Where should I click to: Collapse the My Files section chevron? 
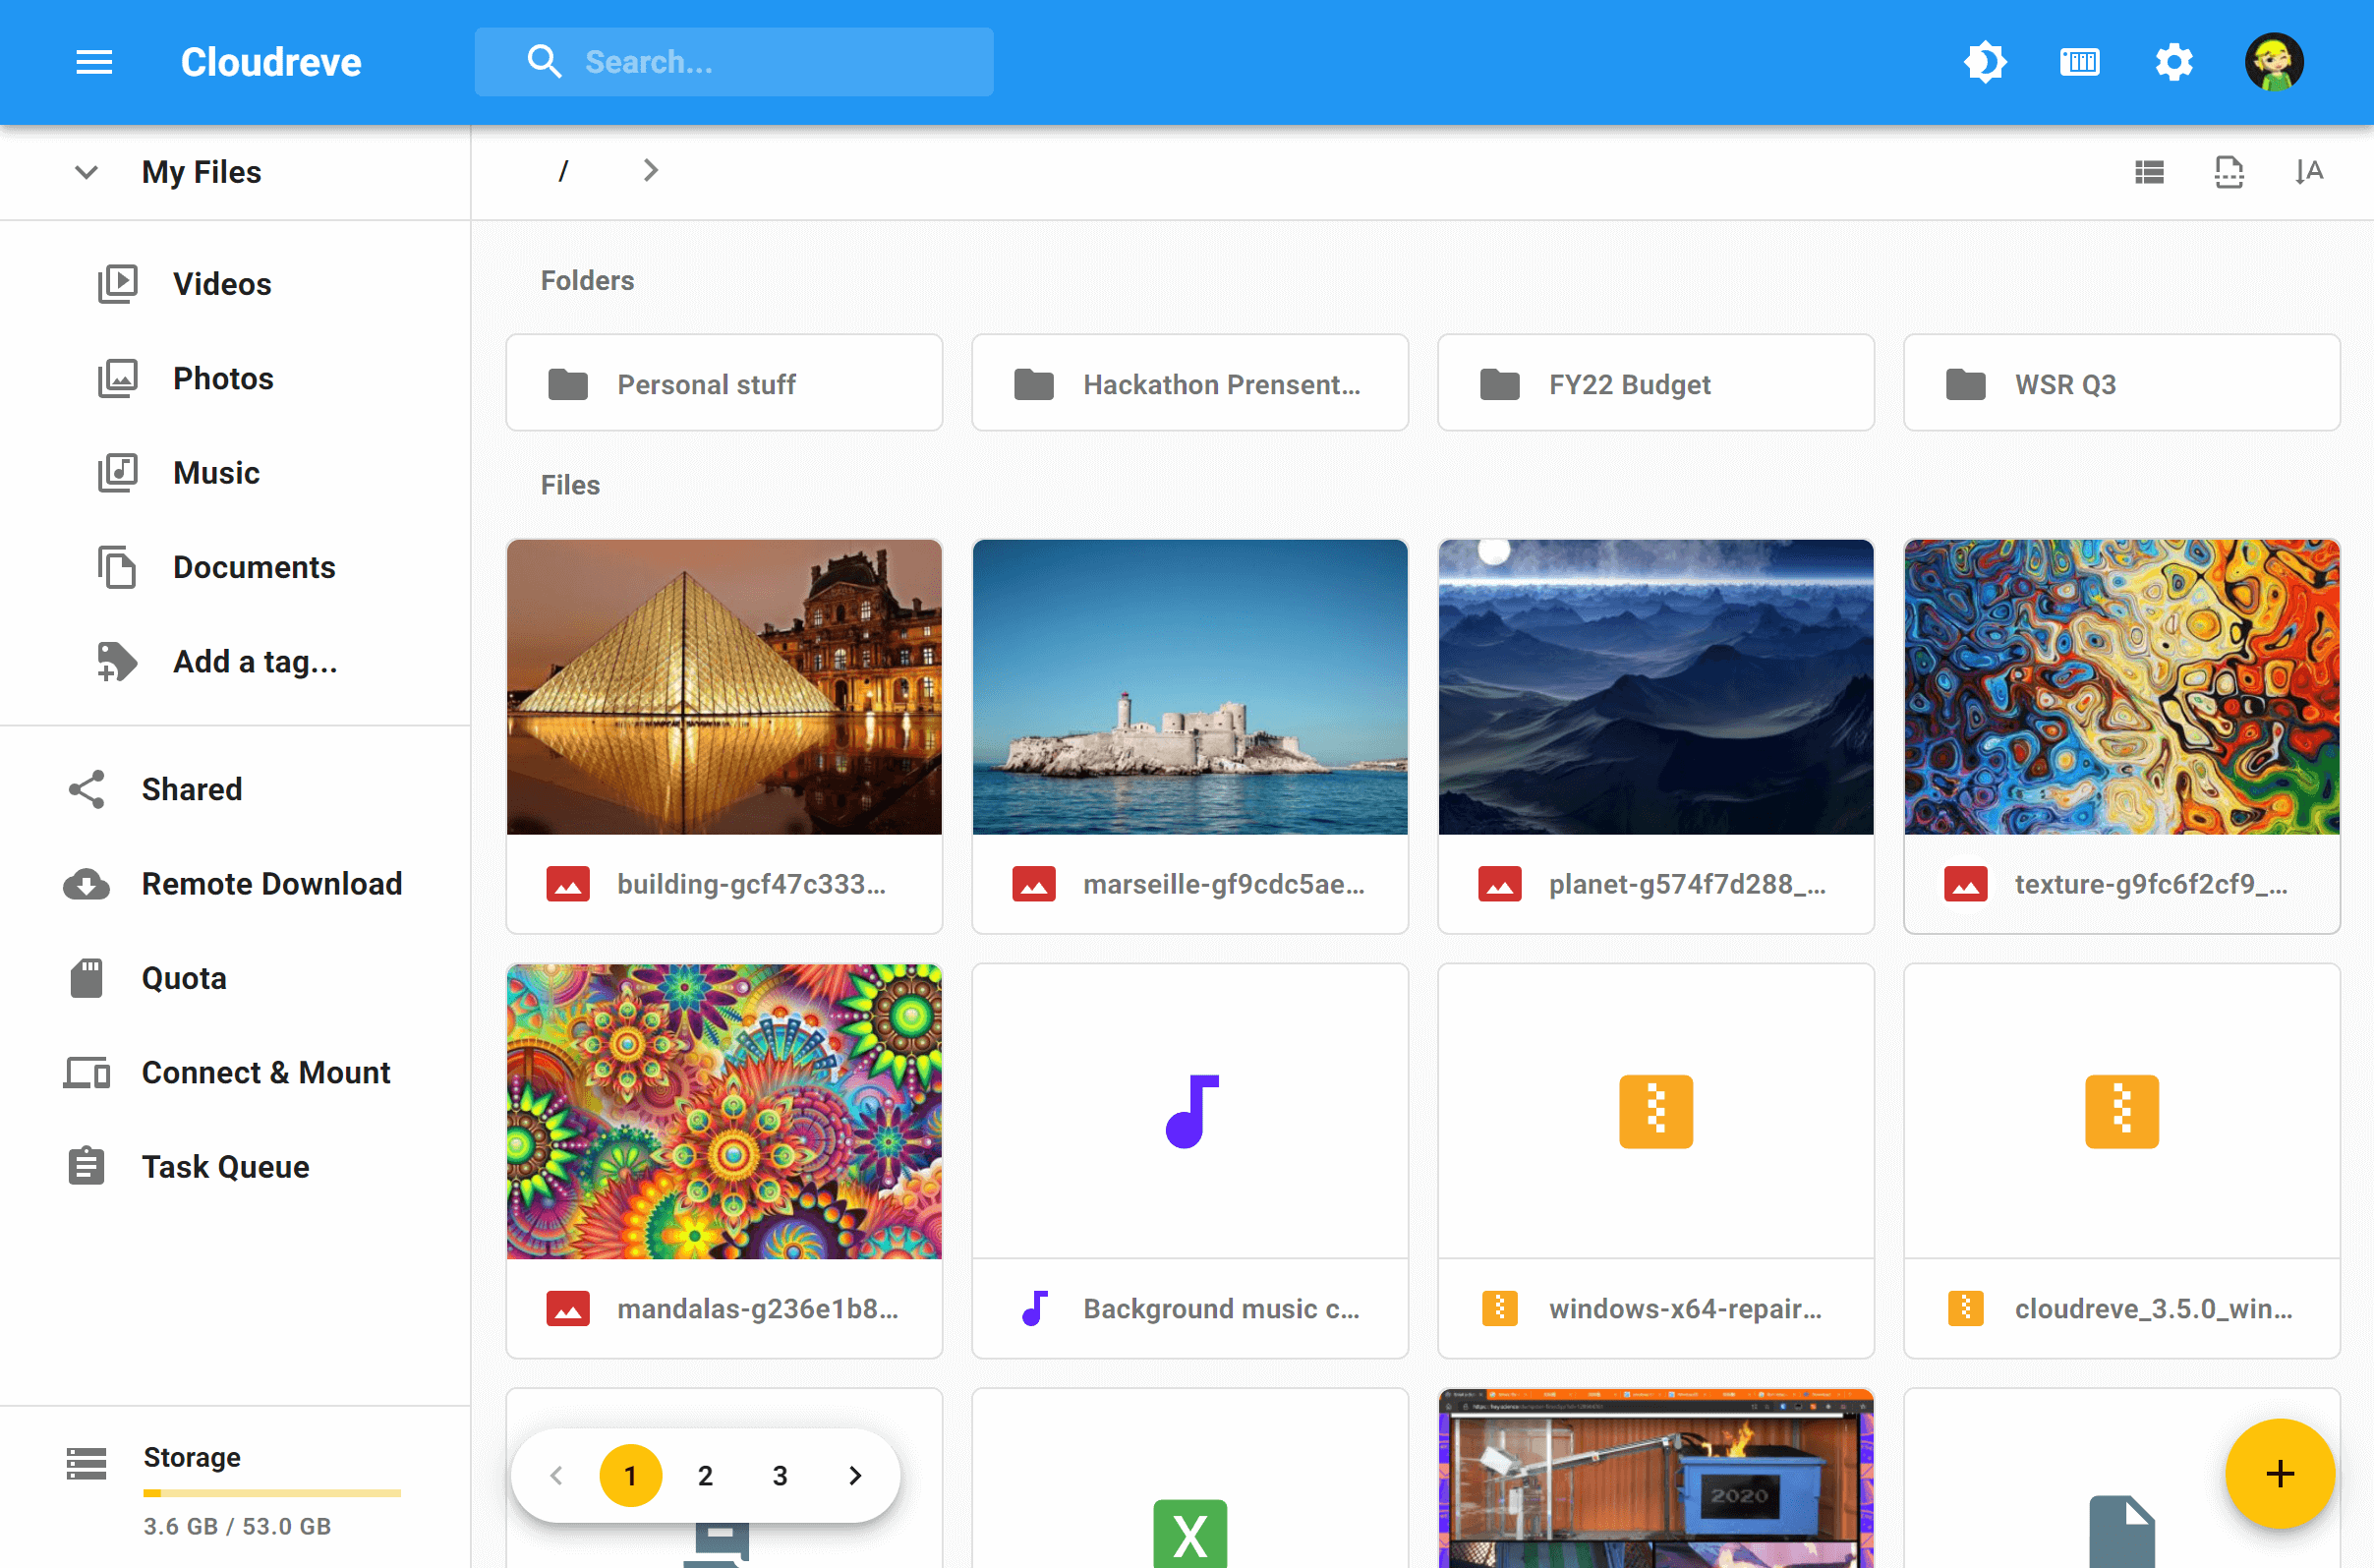87,172
